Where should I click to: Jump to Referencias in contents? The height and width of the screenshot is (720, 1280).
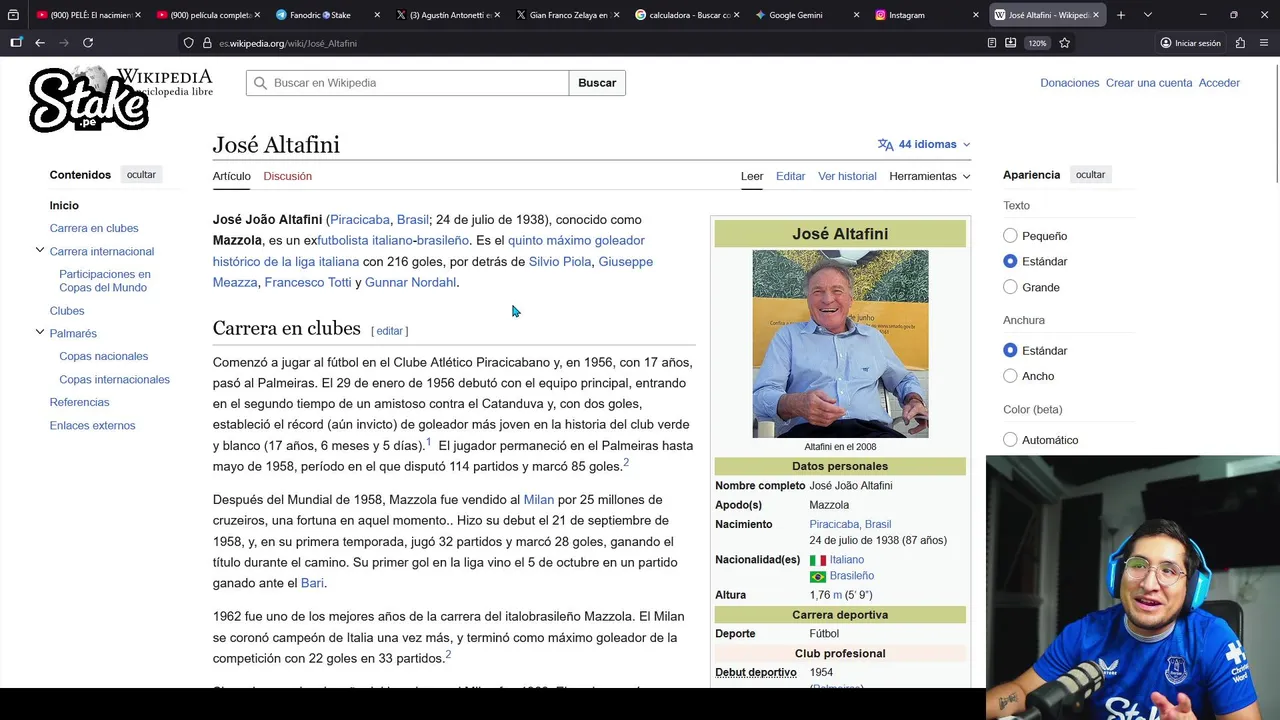point(79,402)
